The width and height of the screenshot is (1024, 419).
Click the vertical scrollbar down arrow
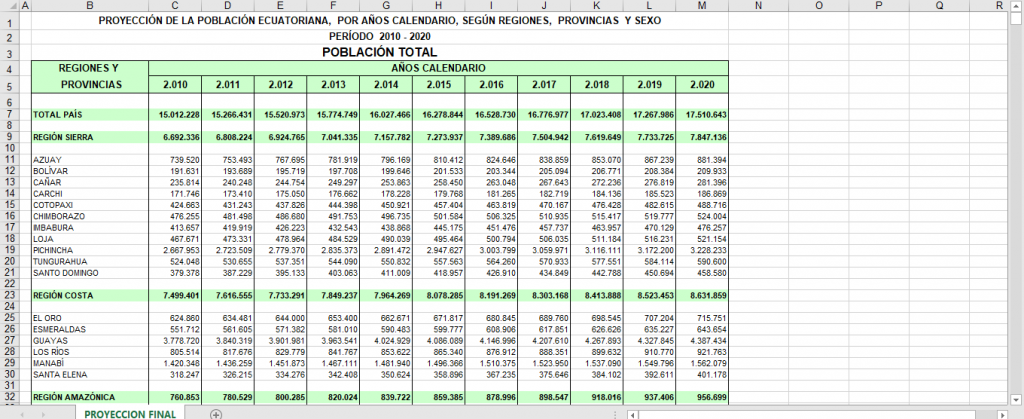pos(1017,398)
